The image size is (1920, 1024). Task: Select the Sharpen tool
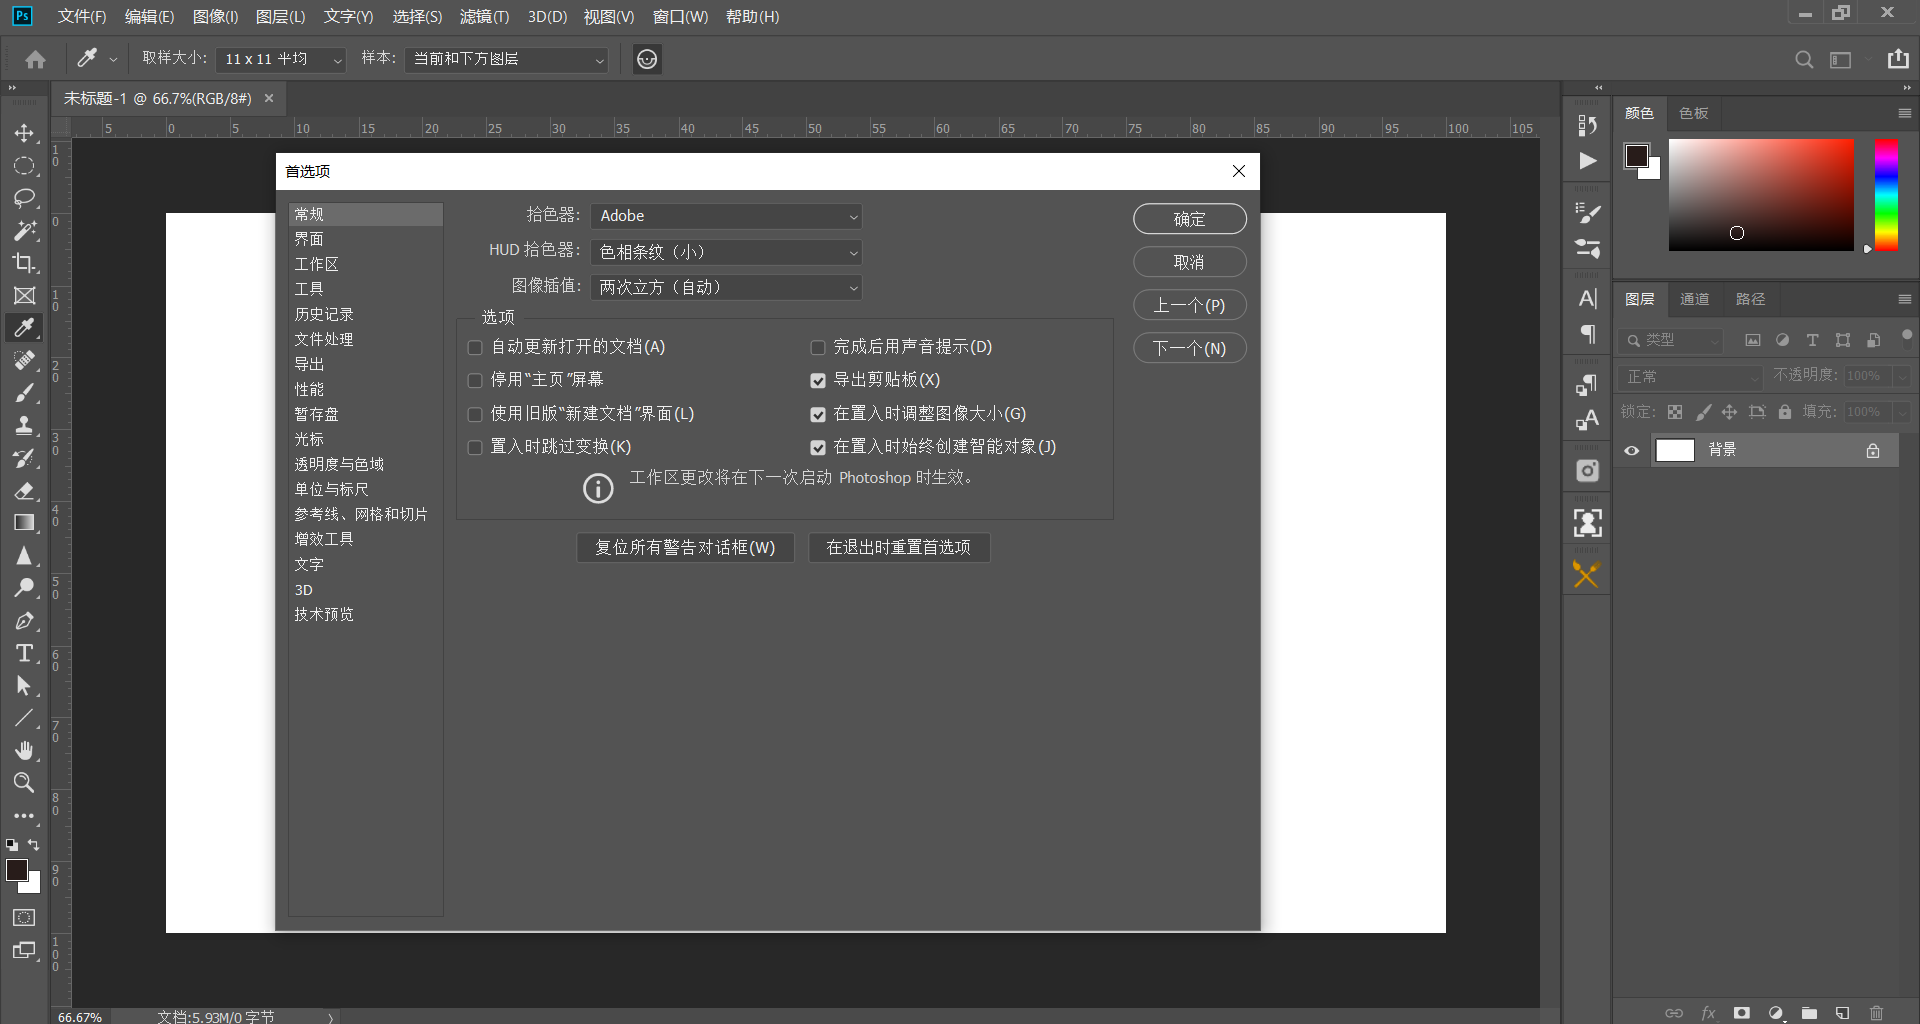tap(24, 556)
